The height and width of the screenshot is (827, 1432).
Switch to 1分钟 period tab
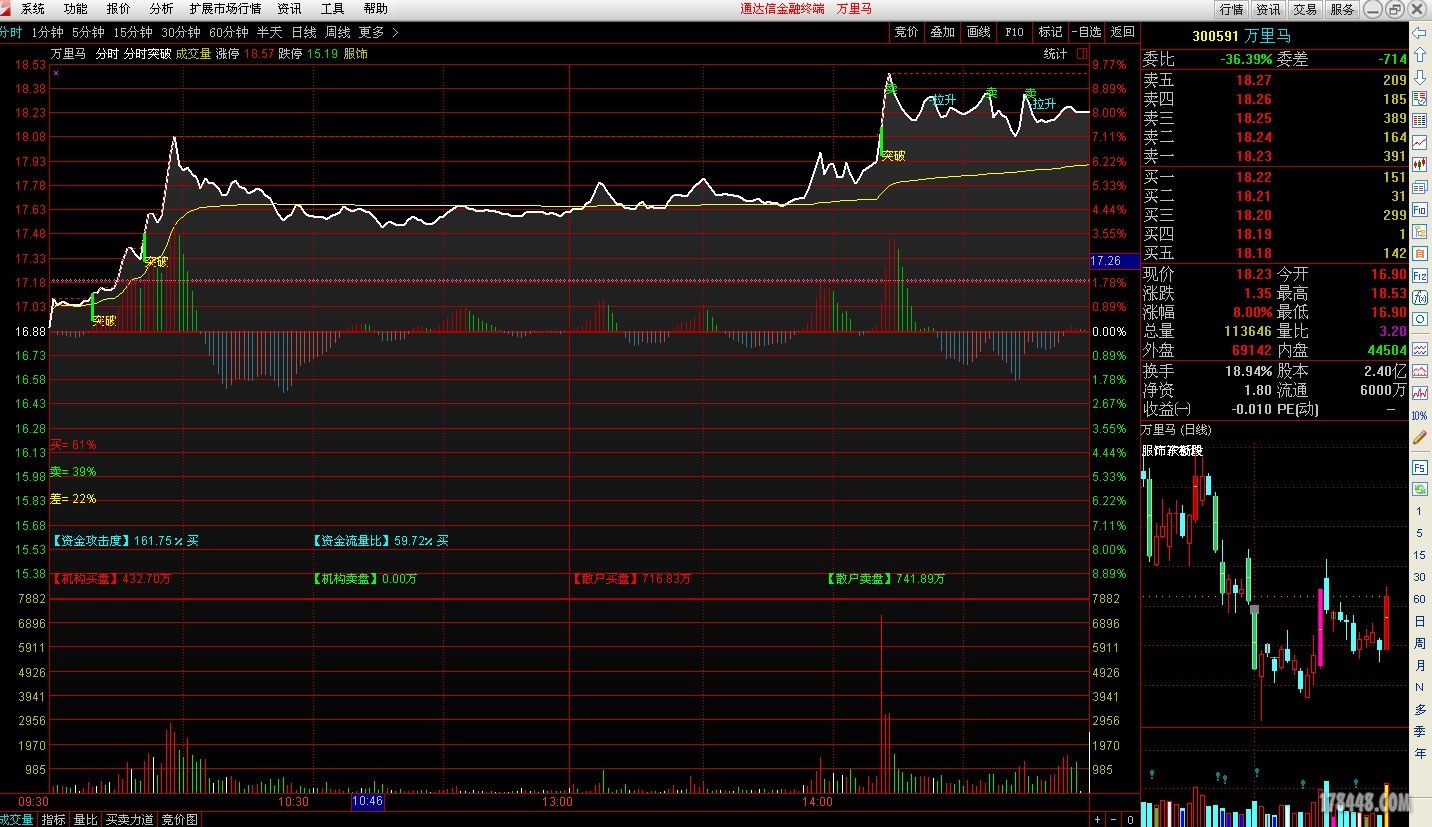pyautogui.click(x=47, y=32)
